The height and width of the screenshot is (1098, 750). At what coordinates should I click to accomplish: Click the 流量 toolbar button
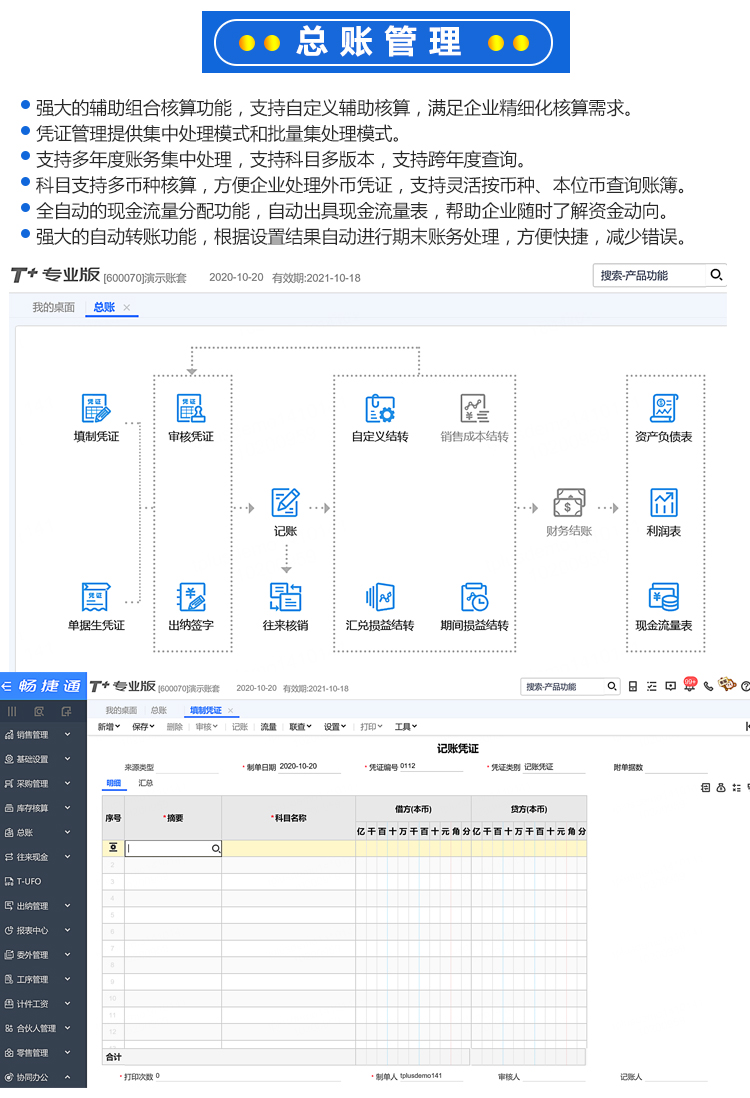268,727
